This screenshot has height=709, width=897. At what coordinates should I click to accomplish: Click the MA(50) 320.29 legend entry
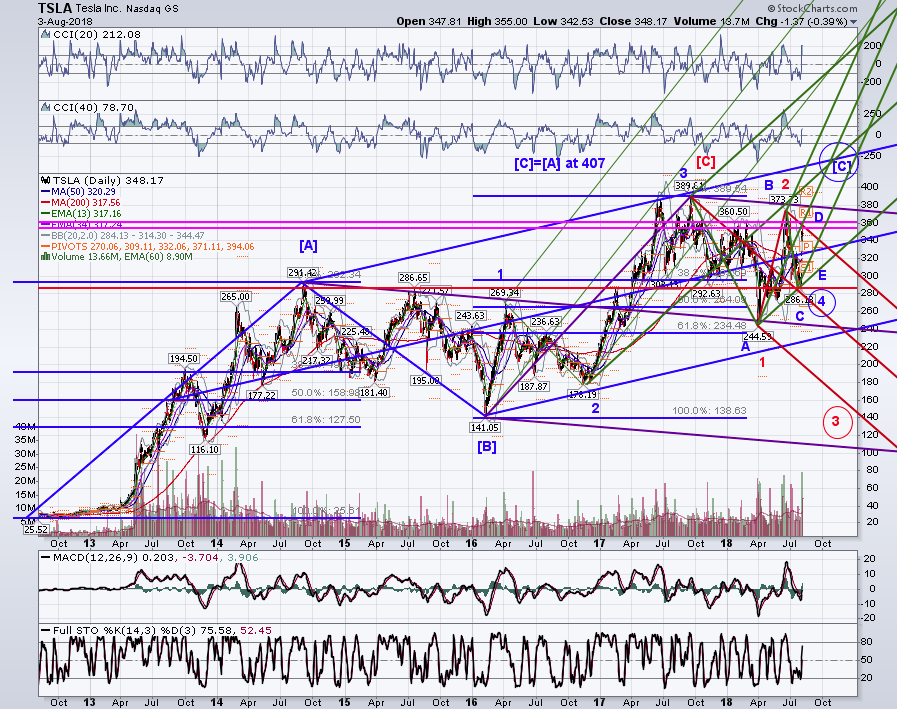coord(83,192)
